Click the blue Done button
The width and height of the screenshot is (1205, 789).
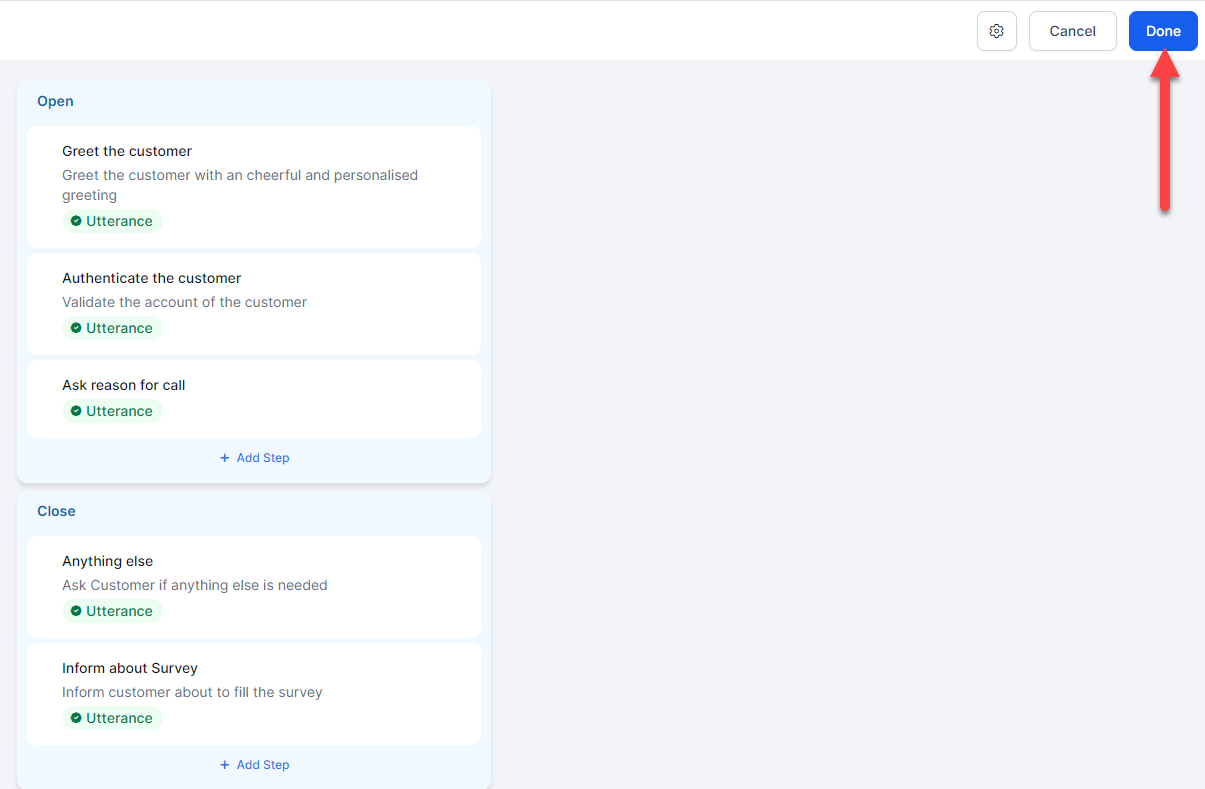pyautogui.click(x=1163, y=31)
